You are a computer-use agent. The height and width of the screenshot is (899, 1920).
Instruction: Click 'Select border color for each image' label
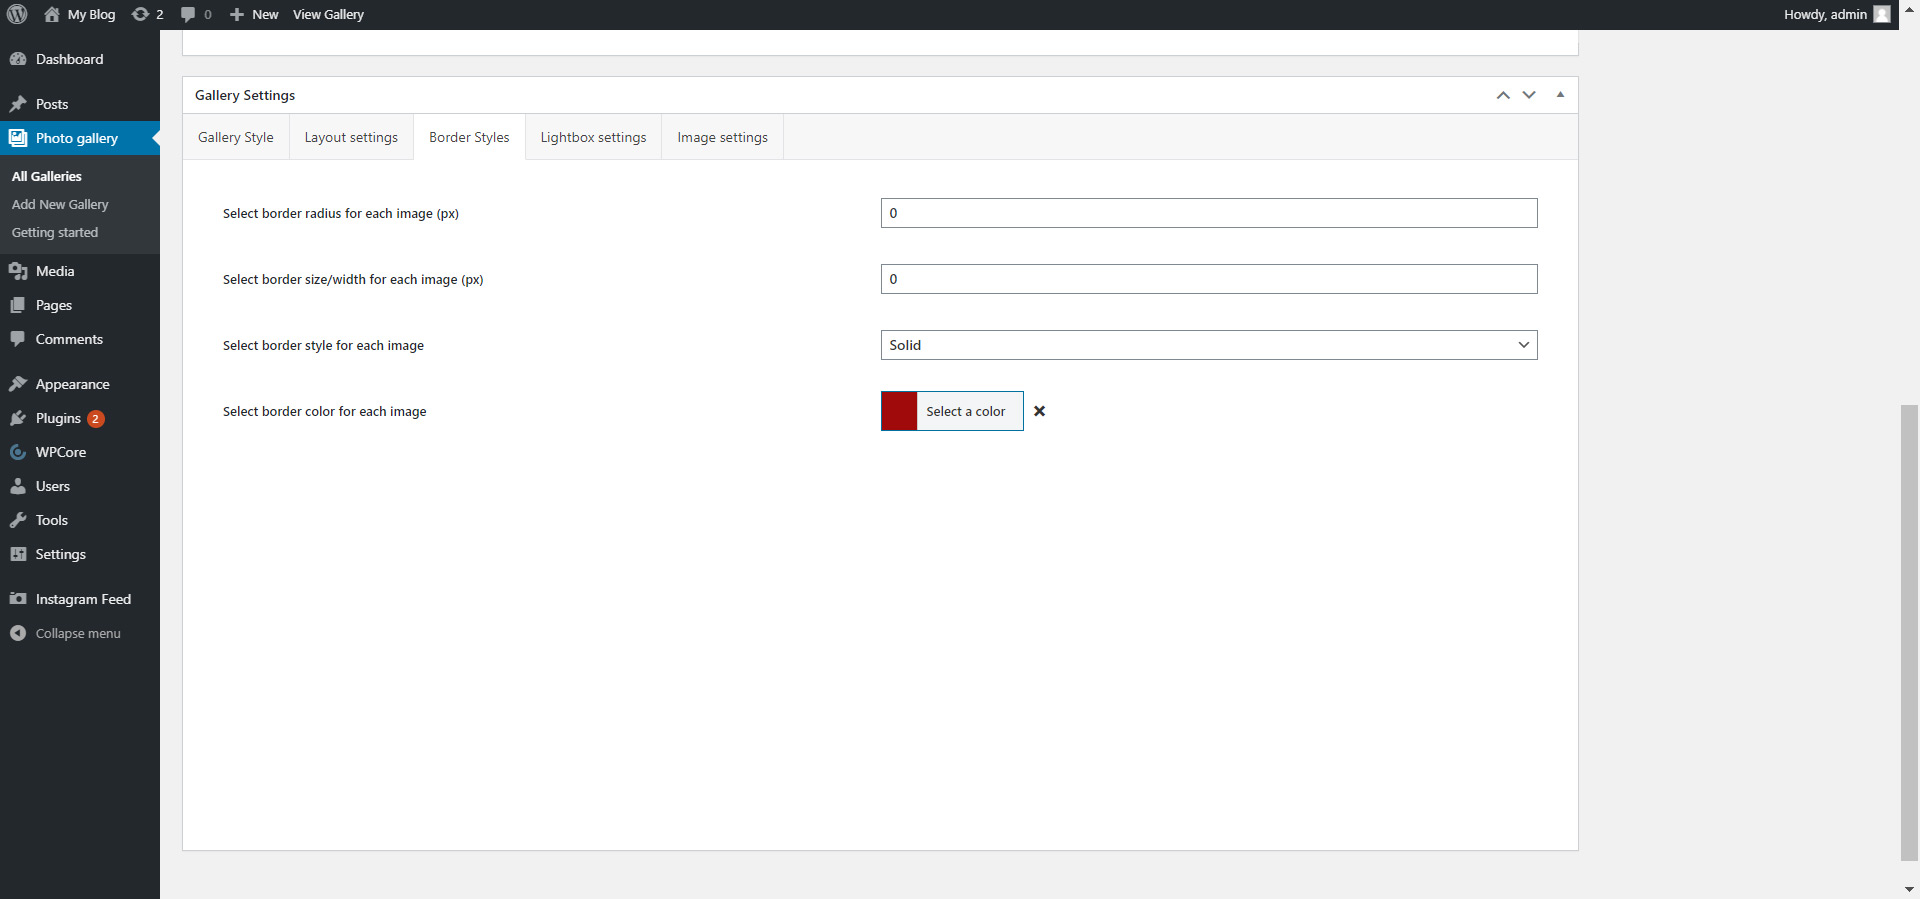pyautogui.click(x=324, y=411)
